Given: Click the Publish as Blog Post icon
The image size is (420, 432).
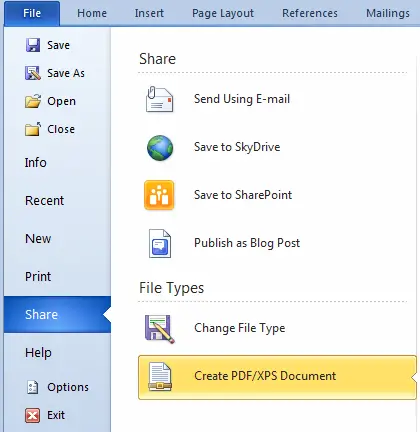Looking at the screenshot, I should (x=160, y=243).
